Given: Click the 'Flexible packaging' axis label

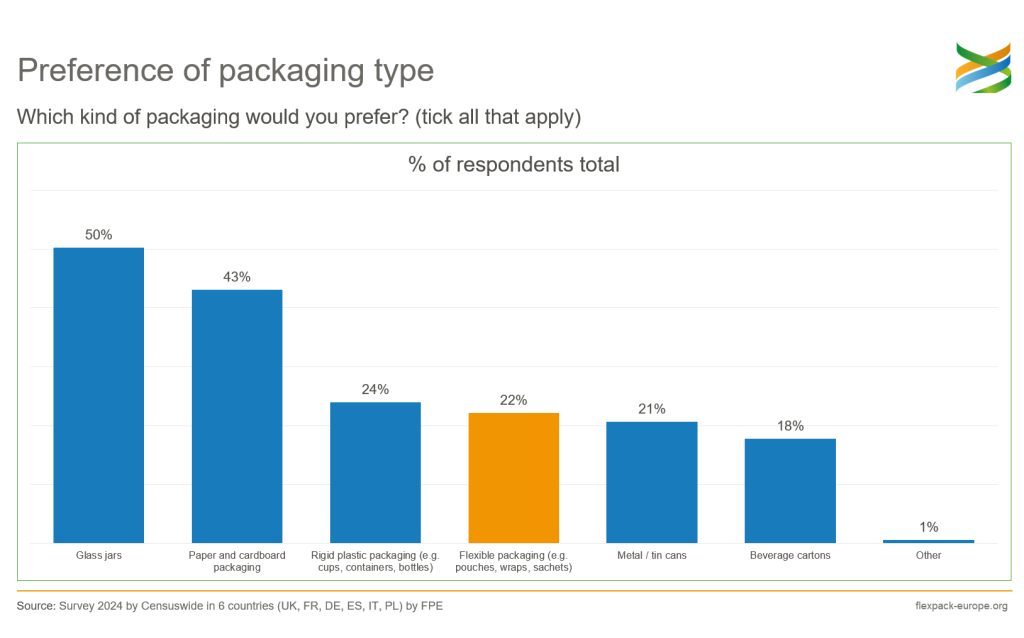Looking at the screenshot, I should click(x=514, y=561).
